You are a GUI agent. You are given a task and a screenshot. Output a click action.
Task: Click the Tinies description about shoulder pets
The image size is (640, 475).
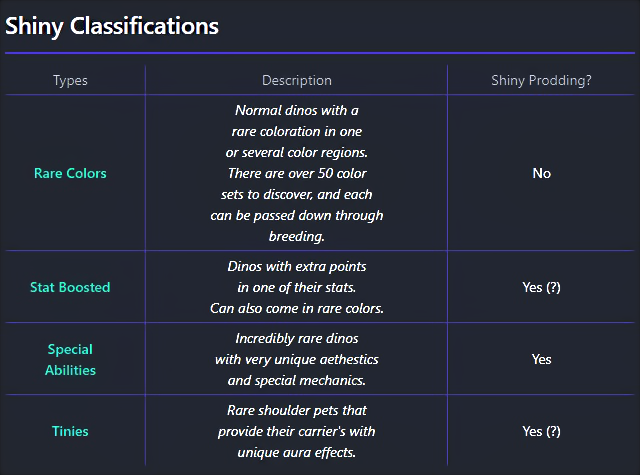click(297, 431)
